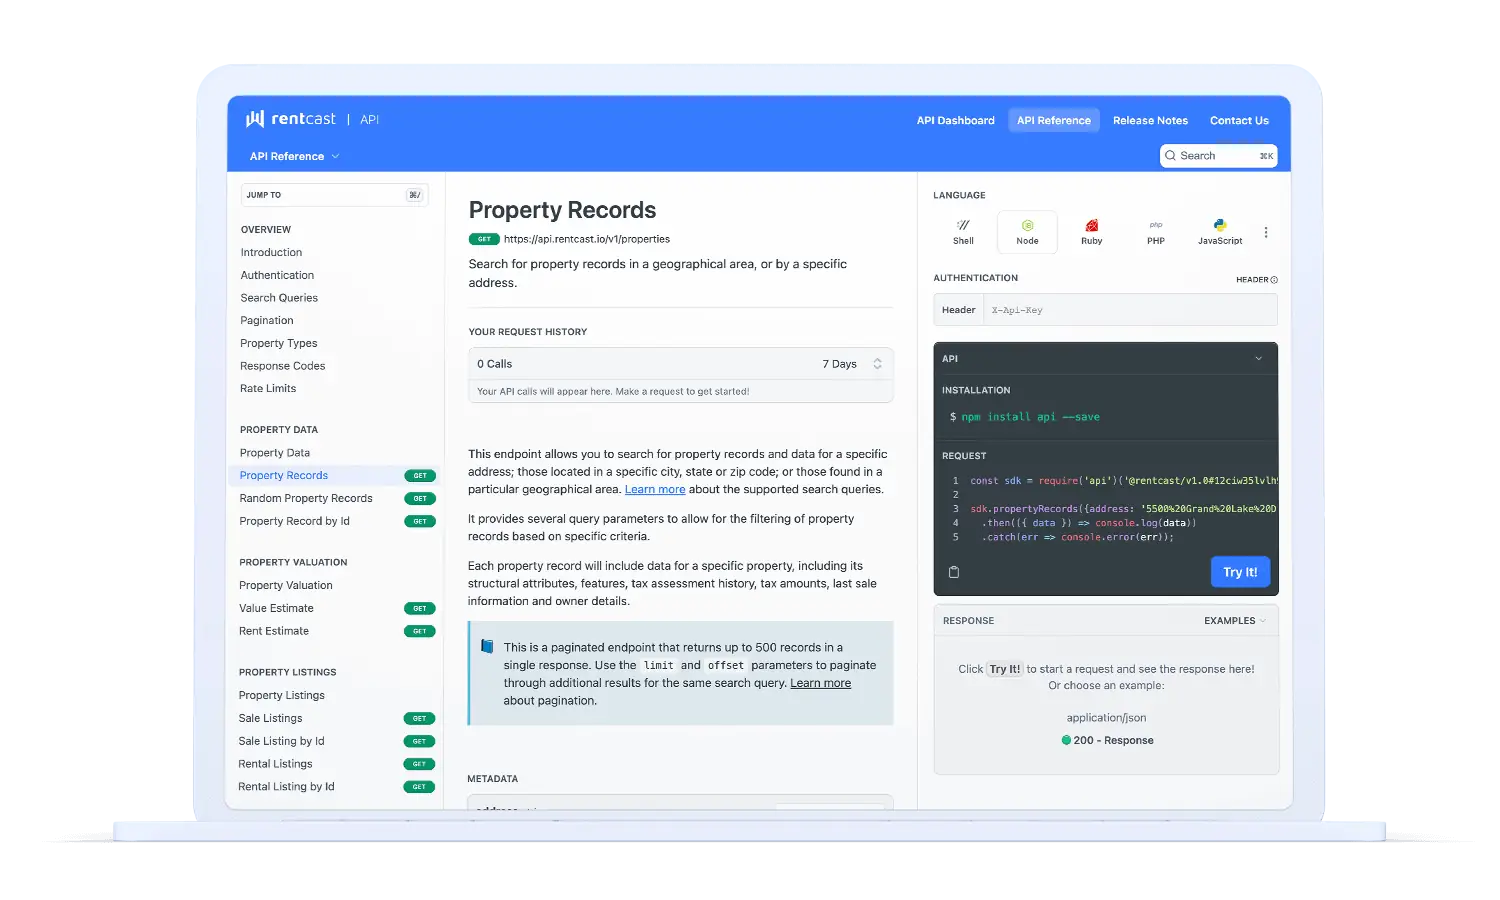
Task: Select the Node language icon
Action: pyautogui.click(x=1027, y=225)
